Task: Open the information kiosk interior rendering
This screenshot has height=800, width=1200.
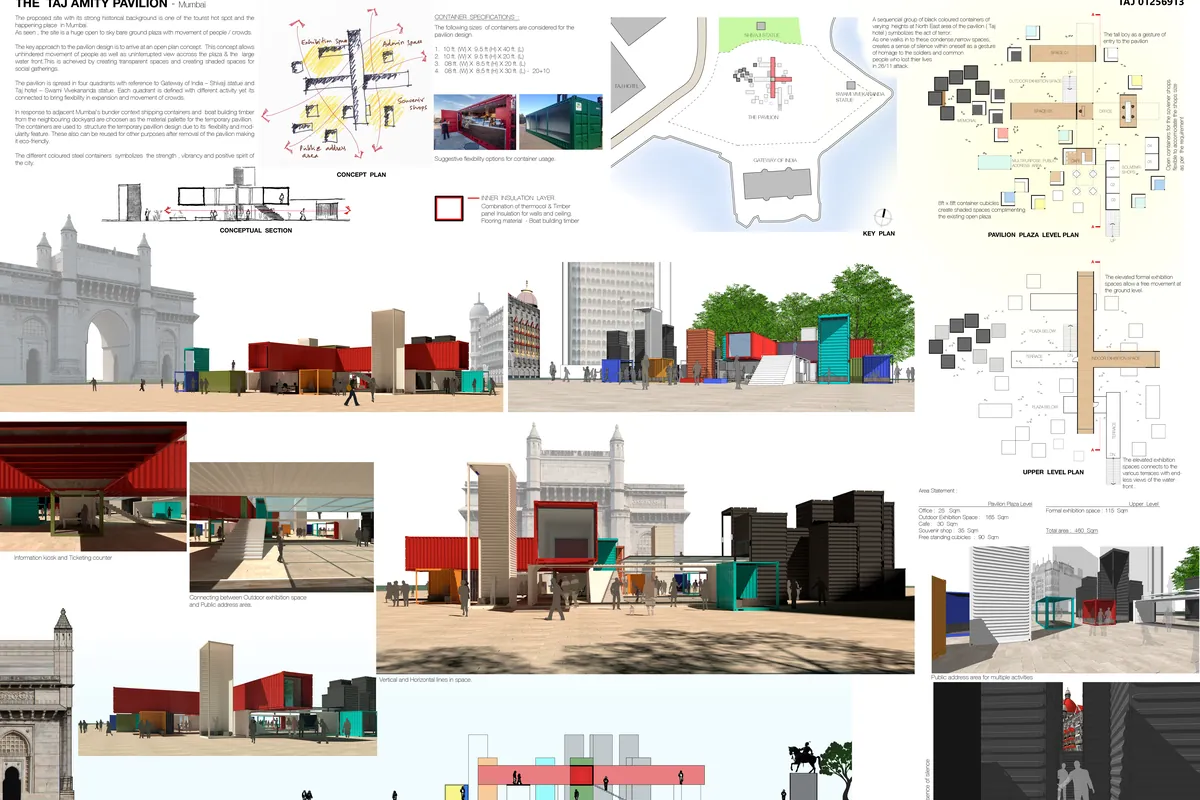Action: [93, 486]
